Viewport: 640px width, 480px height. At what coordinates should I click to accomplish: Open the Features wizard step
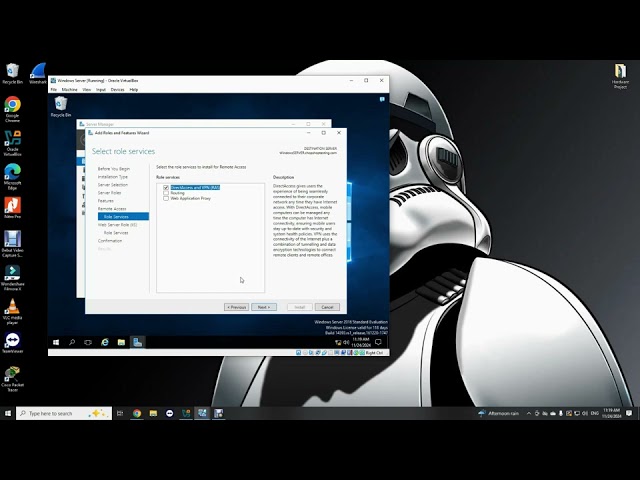coord(105,201)
